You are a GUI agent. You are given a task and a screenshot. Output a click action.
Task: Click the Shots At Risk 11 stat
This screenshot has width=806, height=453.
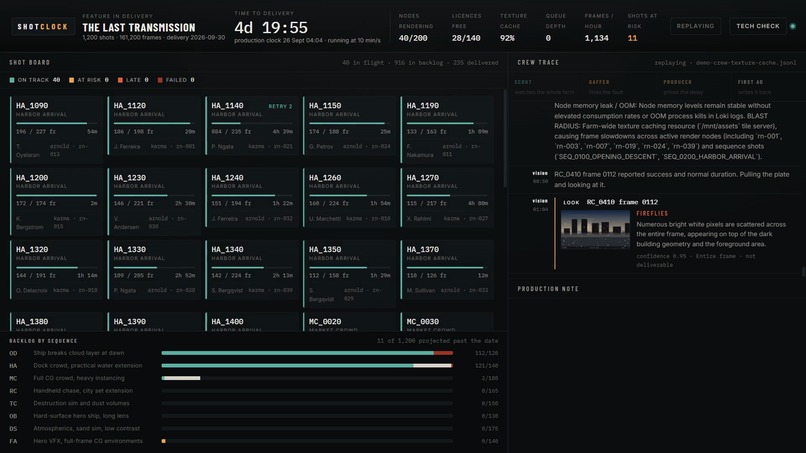pos(642,27)
